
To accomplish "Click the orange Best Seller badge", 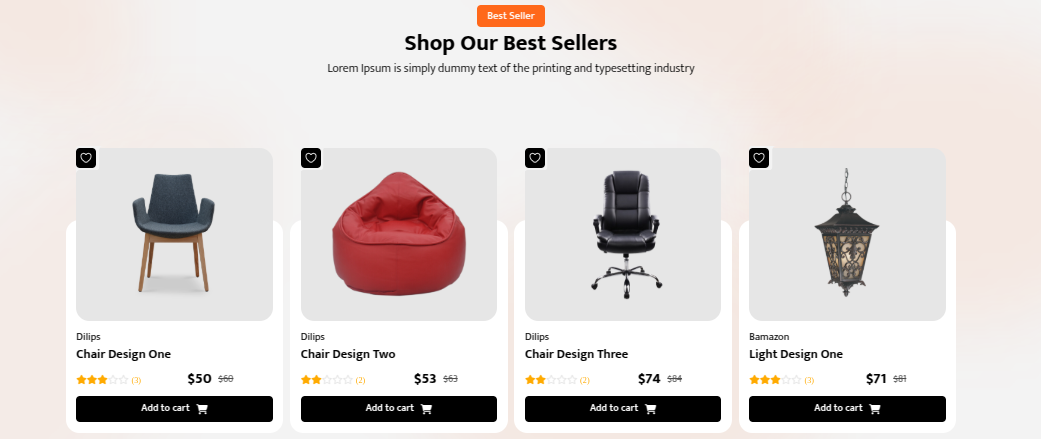I will tap(511, 16).
